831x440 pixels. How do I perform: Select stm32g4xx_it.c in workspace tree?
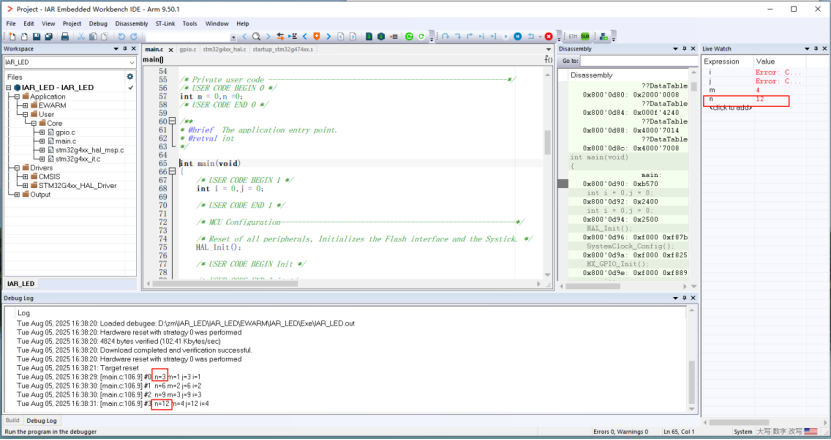(x=78, y=159)
